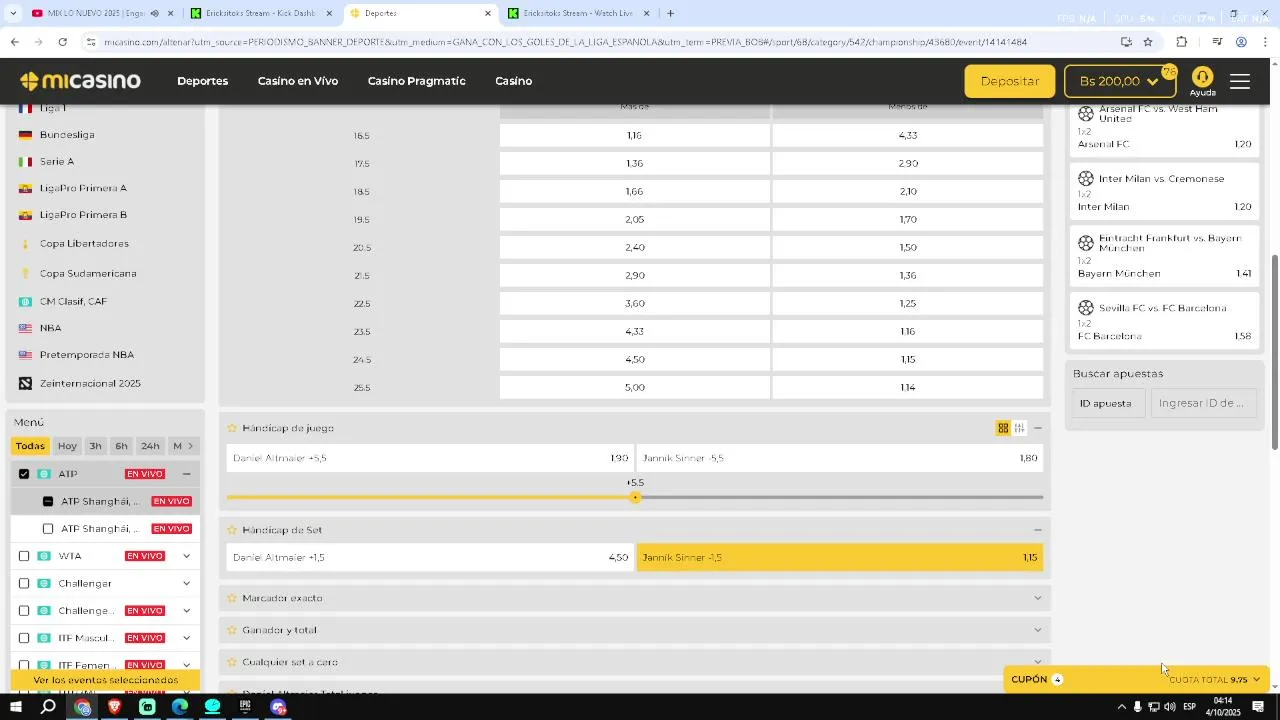Viewport: 1280px width, 720px height.
Task: Expand the CUPÓN bet slip chevron
Action: (1257, 680)
